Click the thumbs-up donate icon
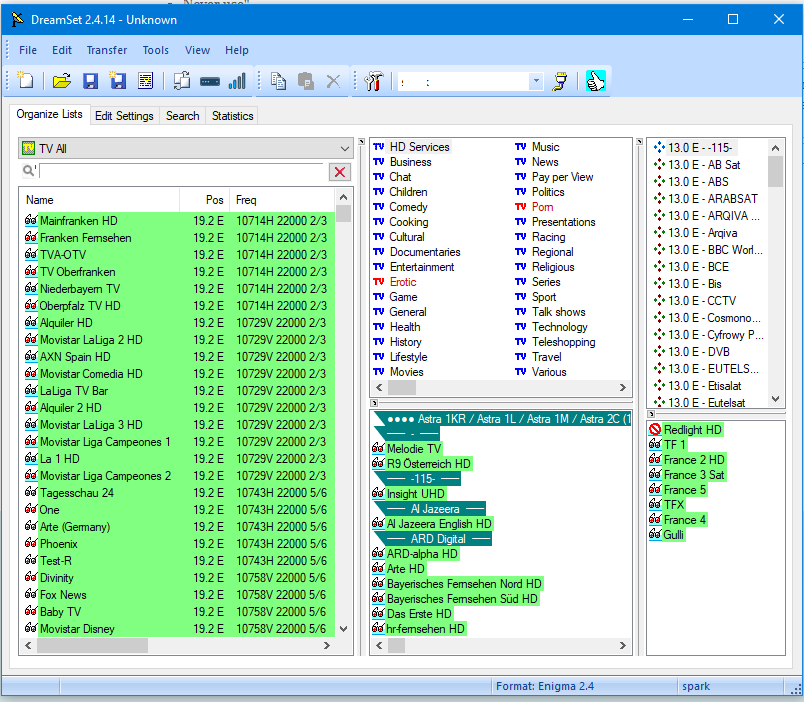Image resolution: width=804 pixels, height=702 pixels. tap(595, 81)
